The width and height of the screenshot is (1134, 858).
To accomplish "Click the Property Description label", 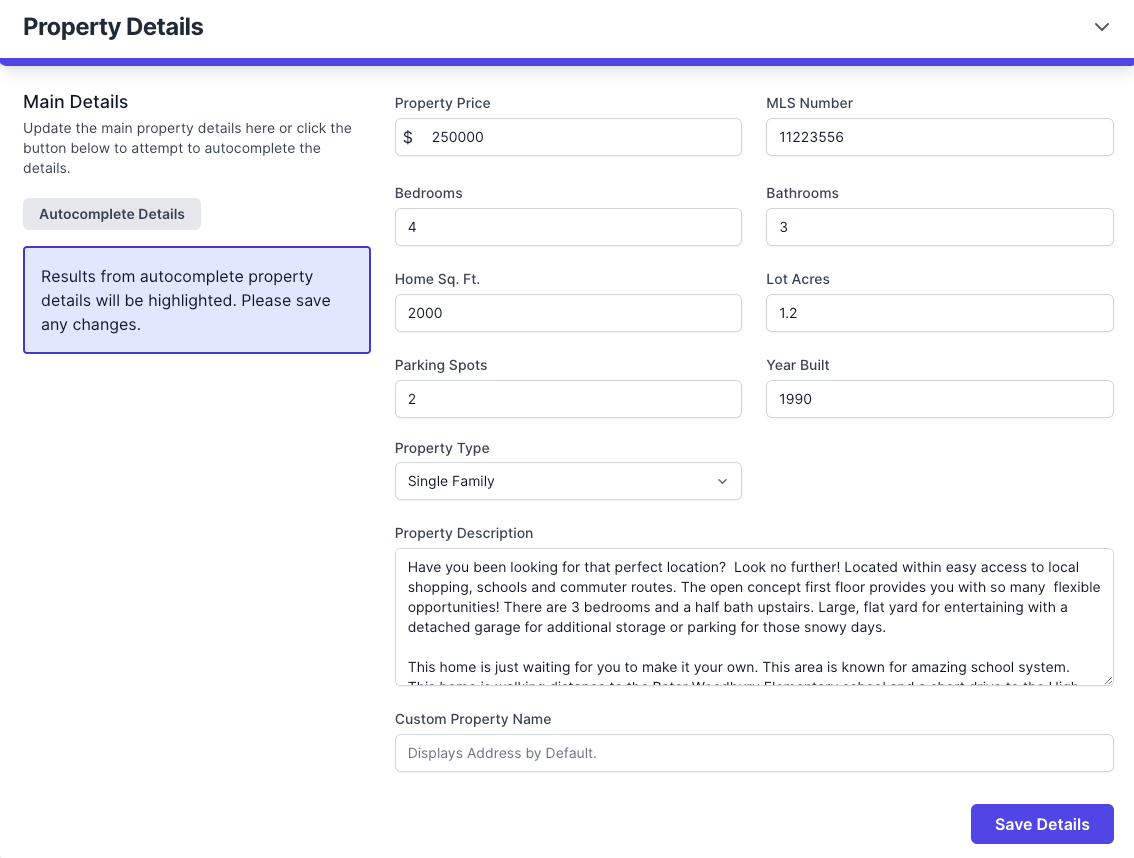I will (x=464, y=533).
